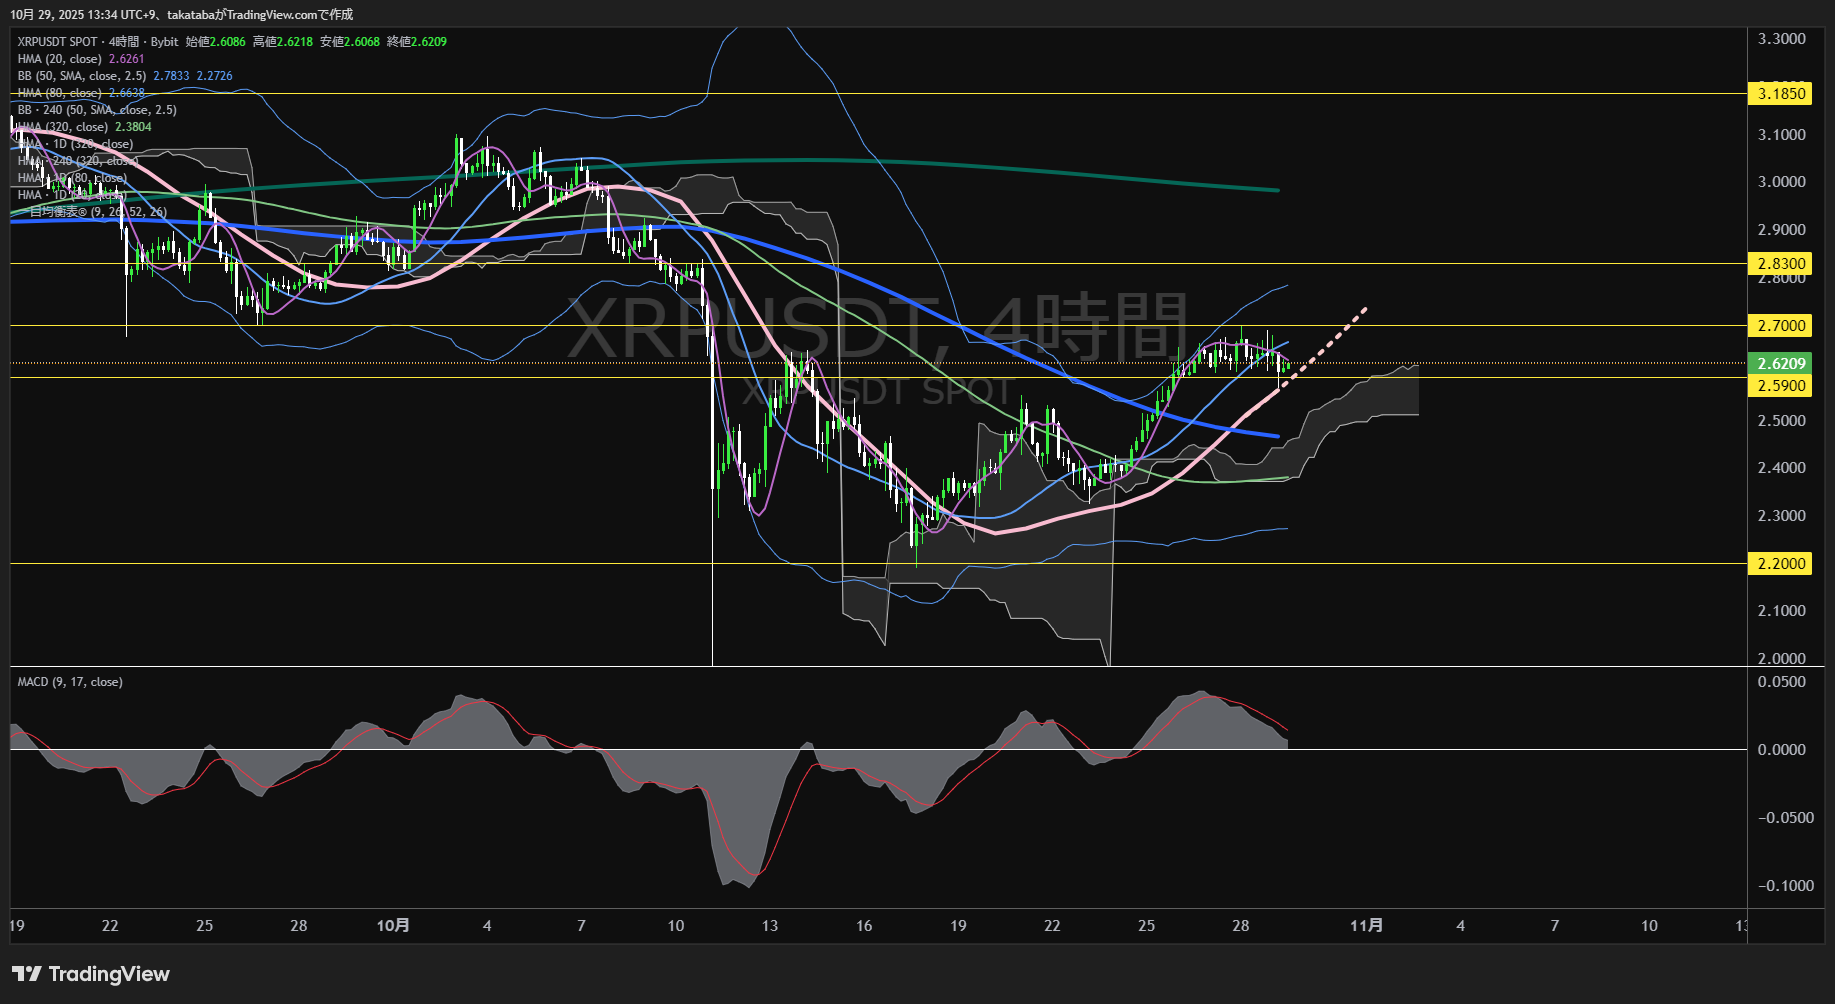Image resolution: width=1835 pixels, height=1004 pixels.
Task: Select the yellow 3.1850 price level label
Action: tap(1780, 93)
